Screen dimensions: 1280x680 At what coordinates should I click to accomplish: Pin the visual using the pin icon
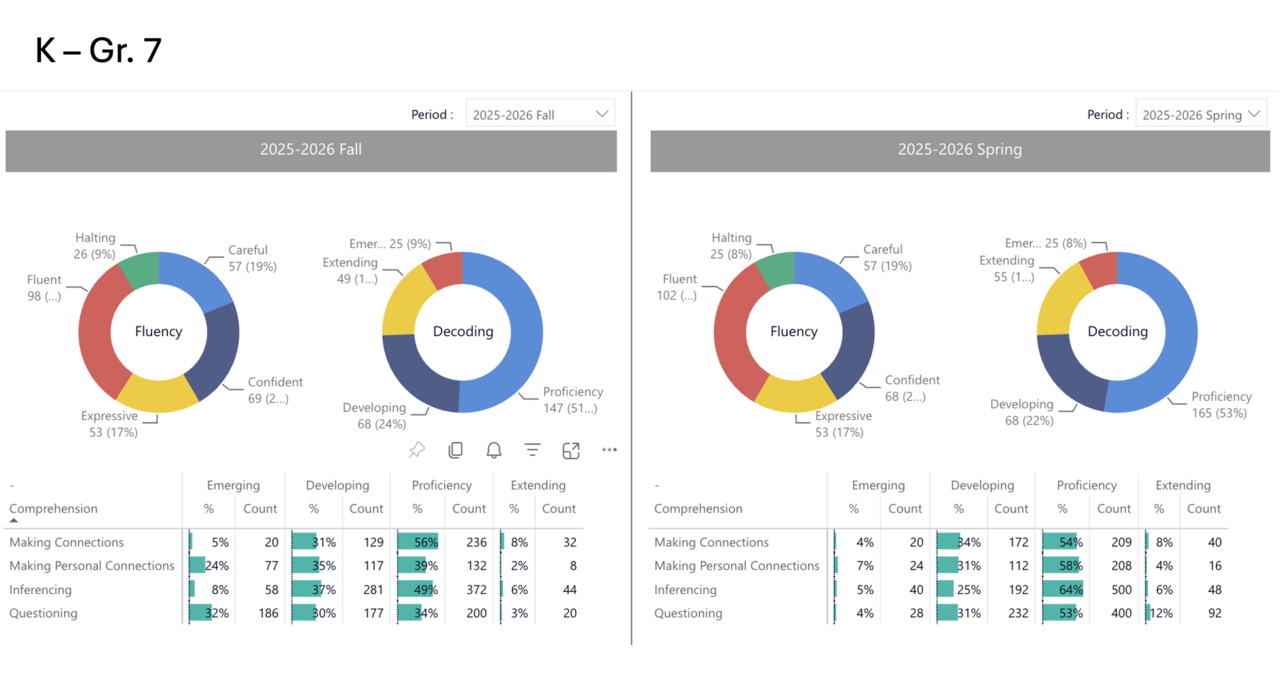(x=417, y=450)
